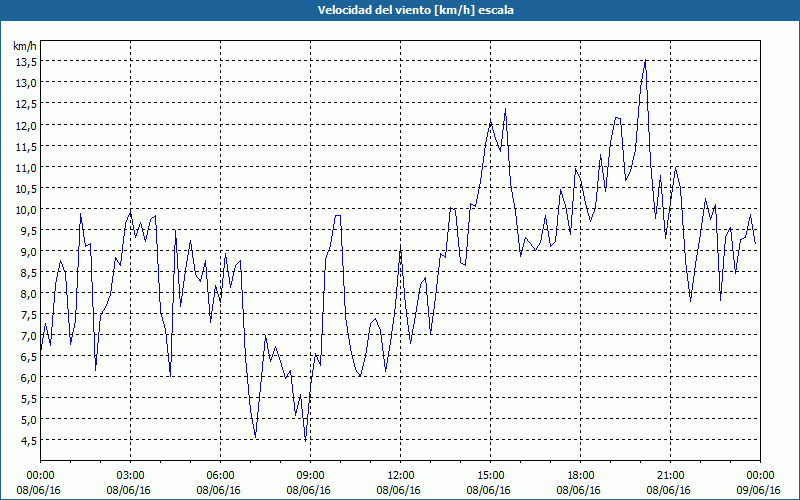Select the '12:00' time axis label
This screenshot has width=800, height=500.
click(401, 477)
